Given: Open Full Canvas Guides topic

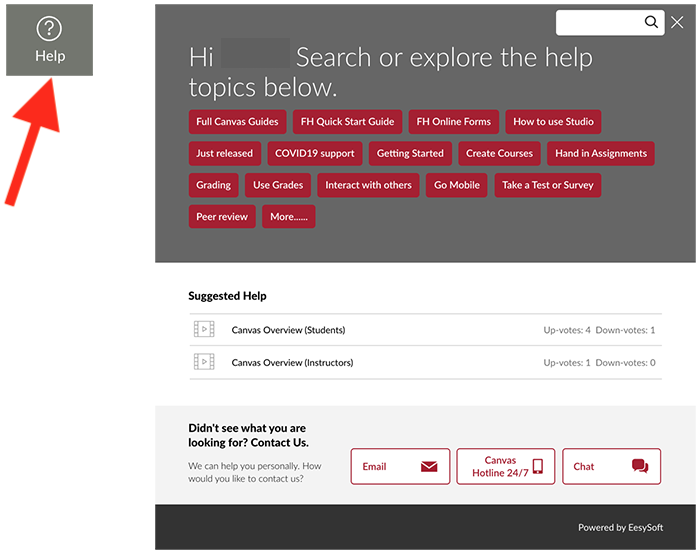Looking at the screenshot, I should [237, 121].
